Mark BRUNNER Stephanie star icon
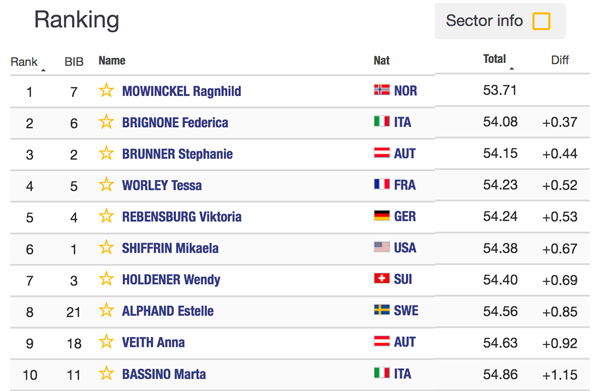 (106, 153)
